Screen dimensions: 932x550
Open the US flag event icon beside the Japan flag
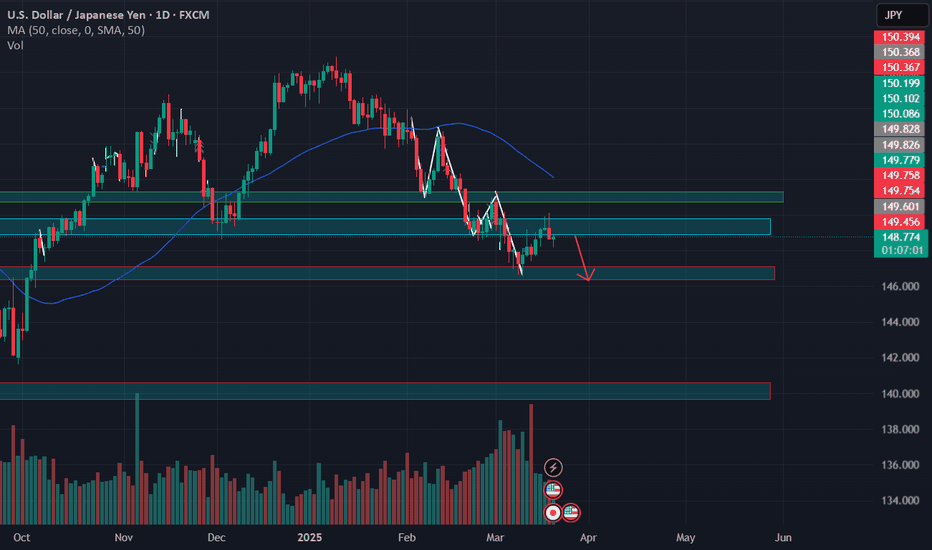point(571,512)
